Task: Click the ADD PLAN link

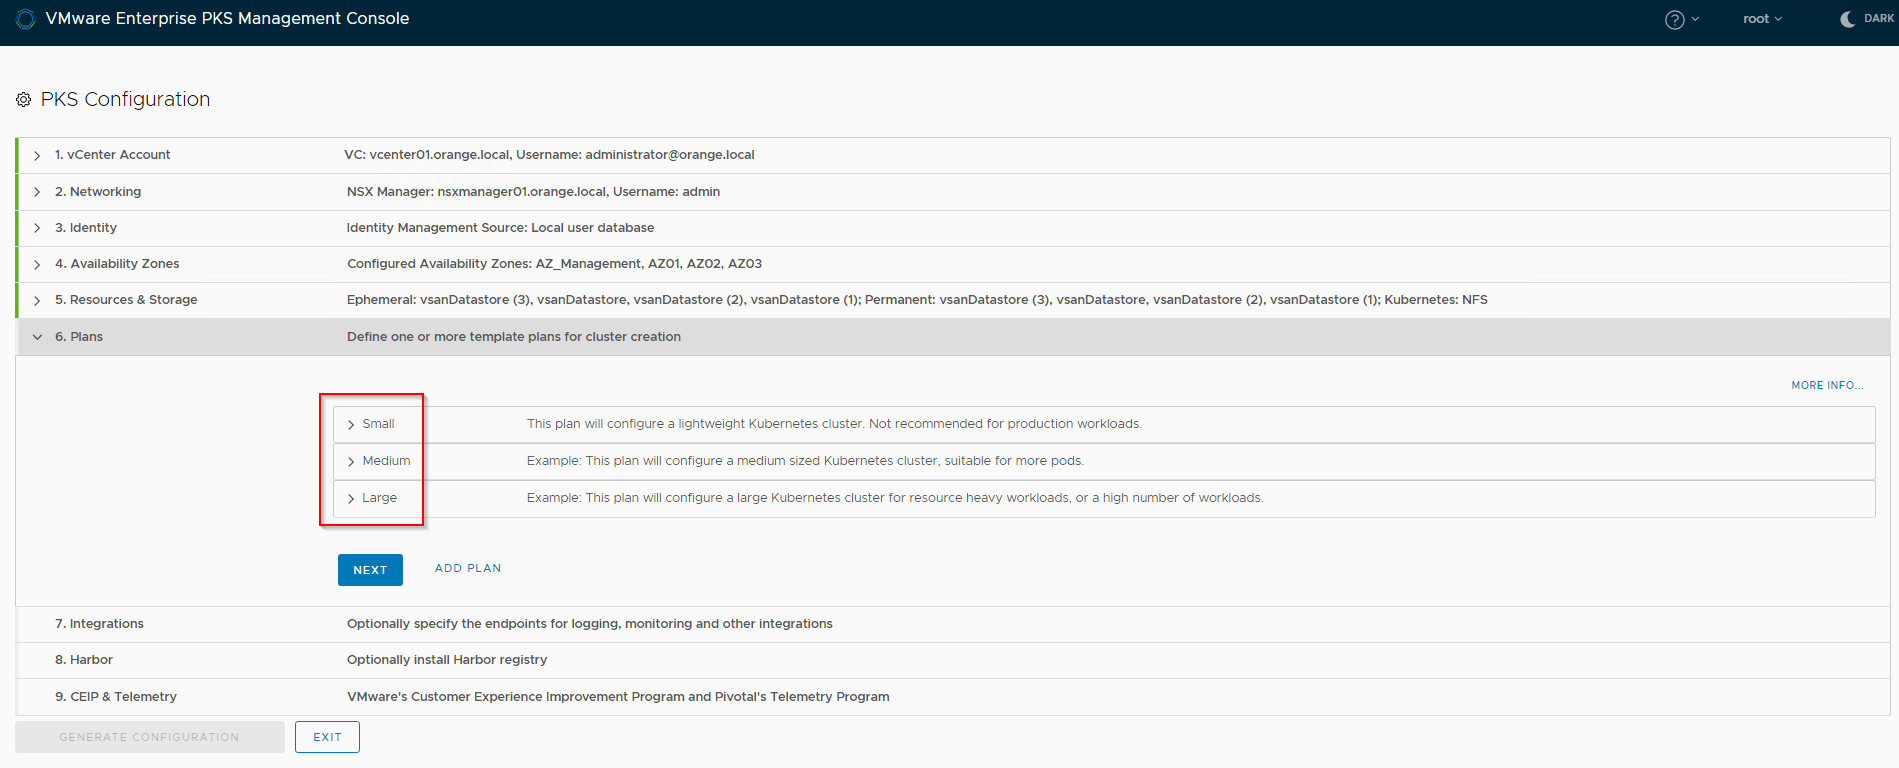Action: pyautogui.click(x=468, y=568)
